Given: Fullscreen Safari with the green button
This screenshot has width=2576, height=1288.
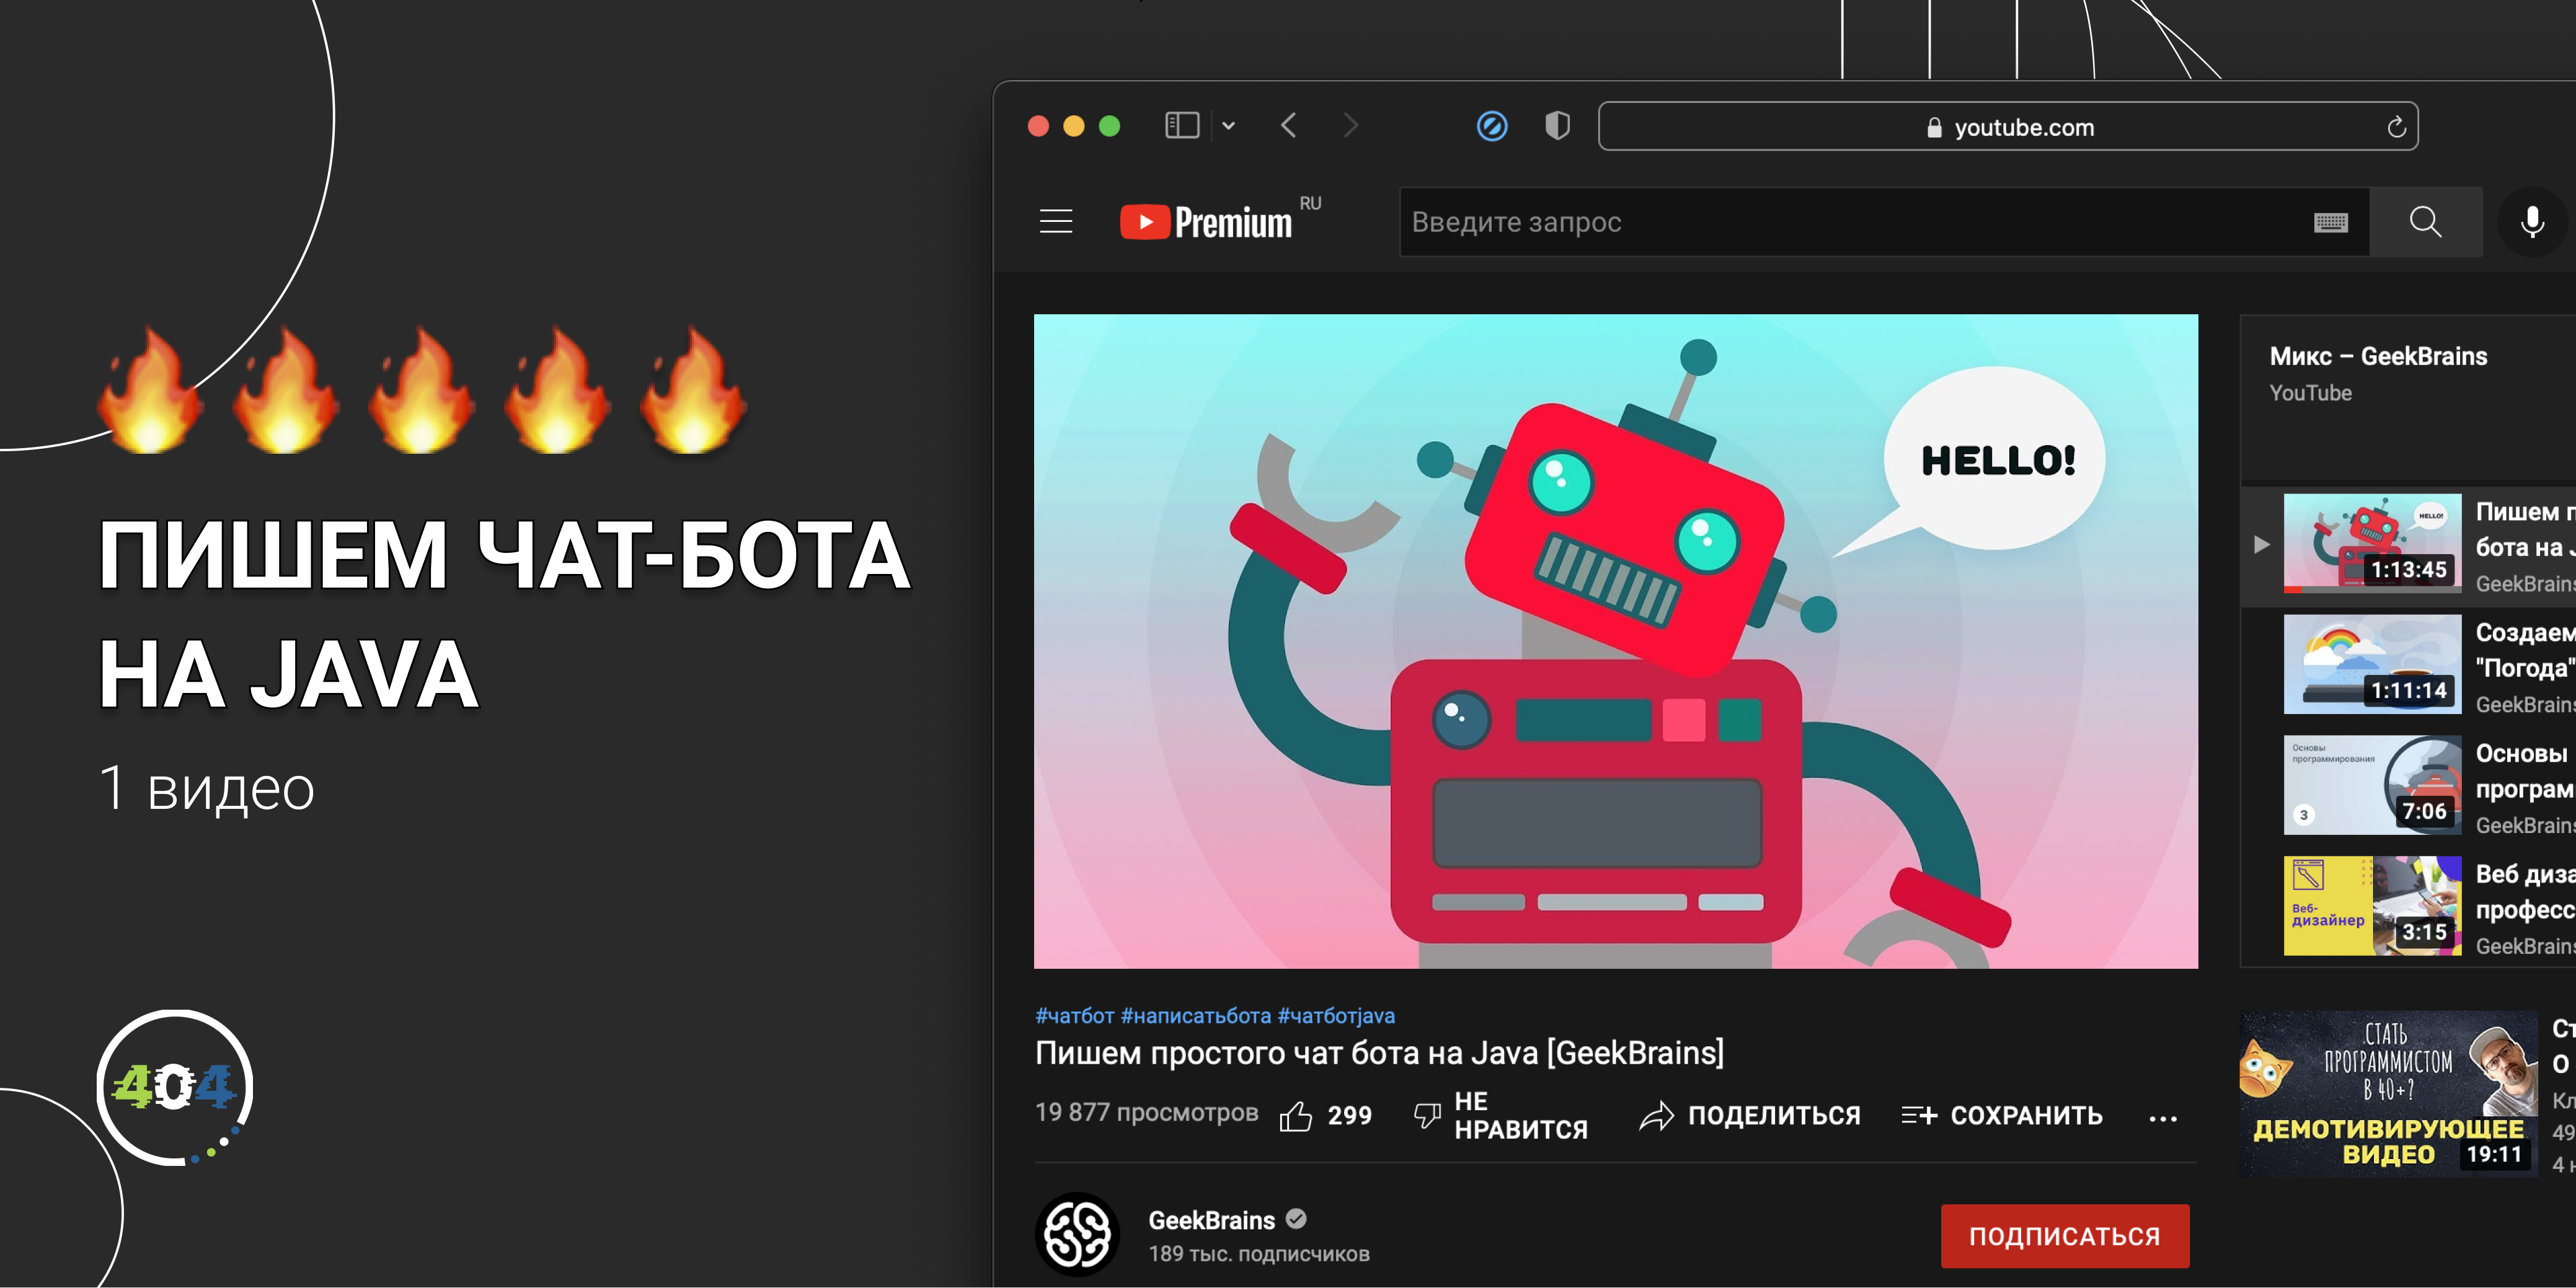Looking at the screenshot, I should click(x=1110, y=126).
